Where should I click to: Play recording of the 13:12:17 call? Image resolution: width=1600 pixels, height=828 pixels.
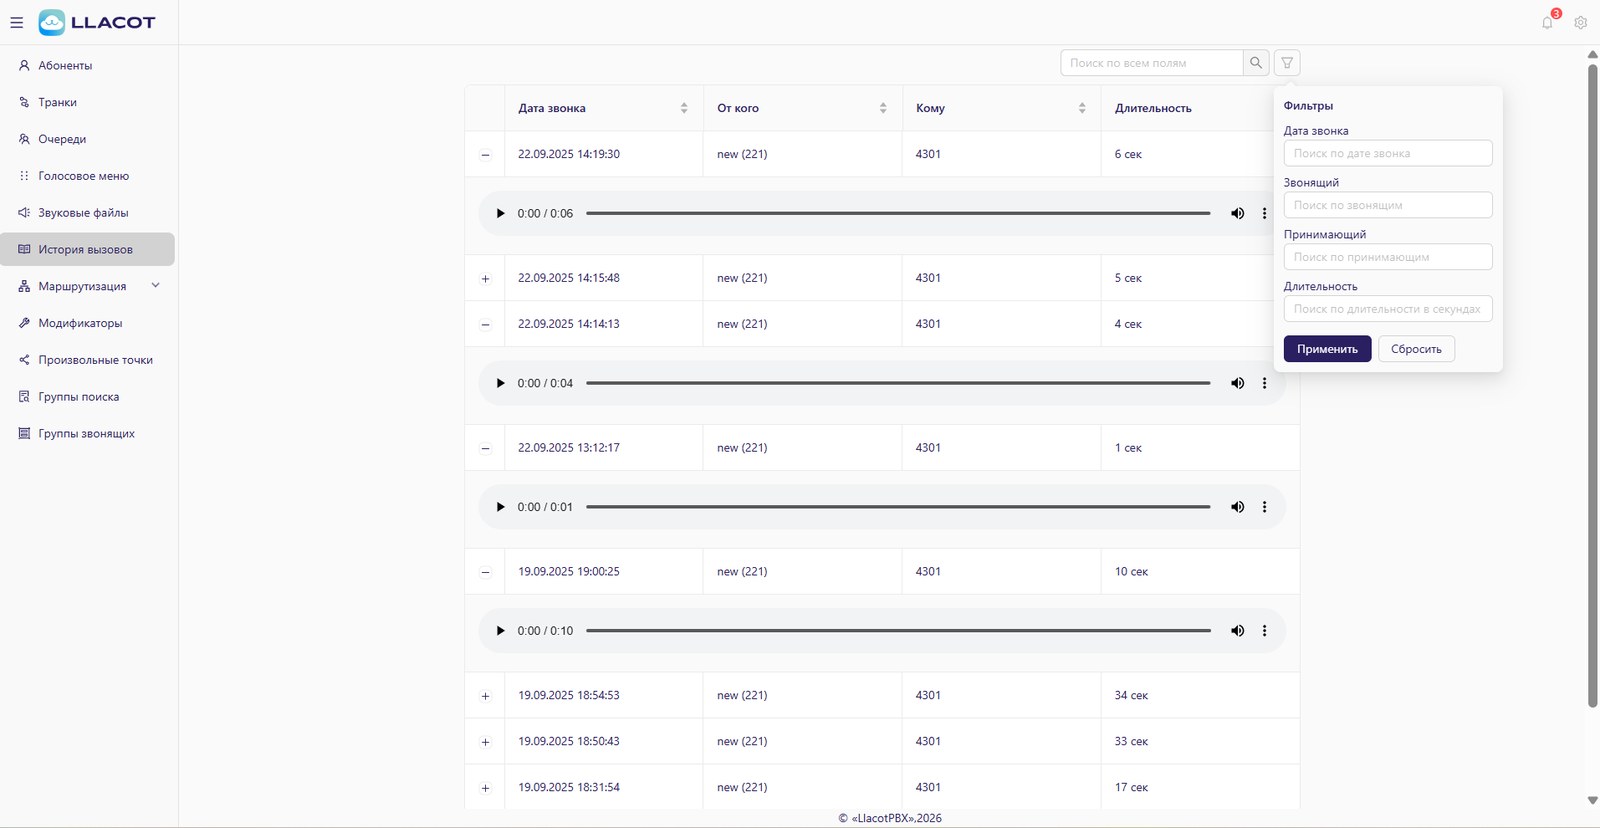coord(501,507)
